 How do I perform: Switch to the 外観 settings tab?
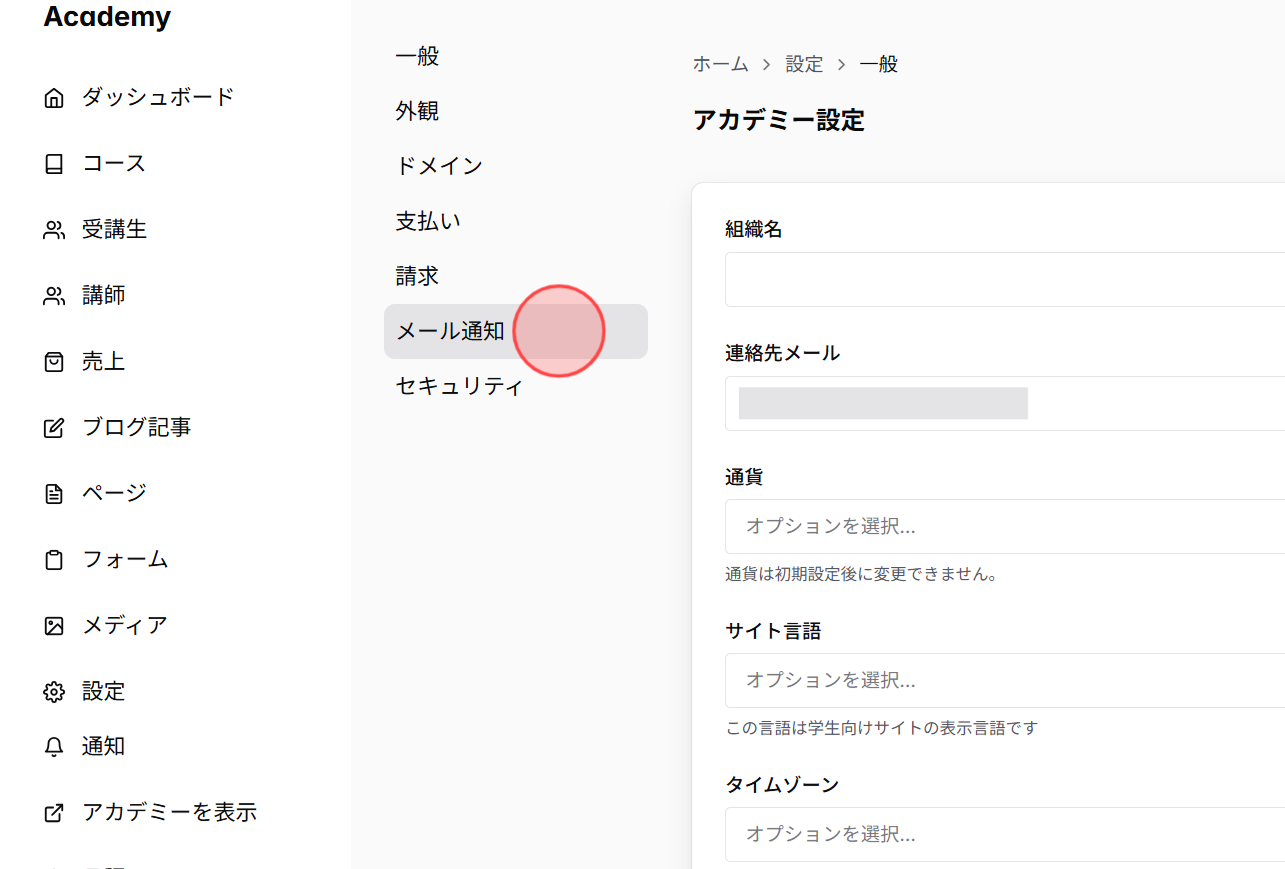point(415,111)
